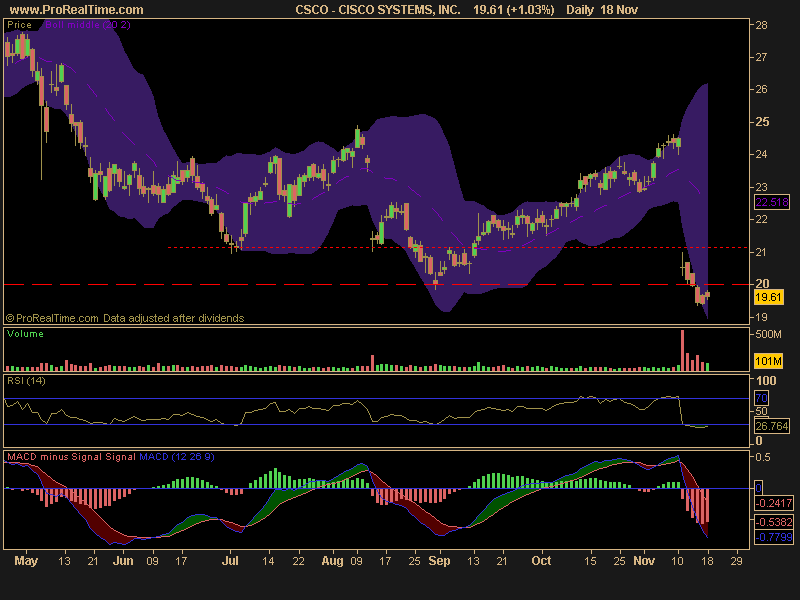The image size is (800, 600).
Task: Click the 500M volume axis label
Action: (x=768, y=335)
